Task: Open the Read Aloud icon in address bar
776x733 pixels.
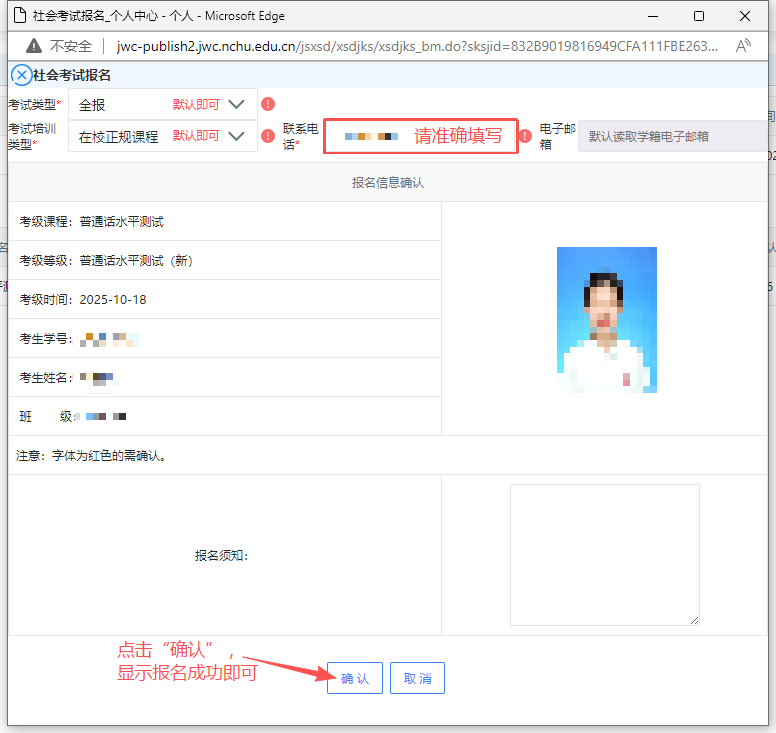Action: tap(743, 46)
